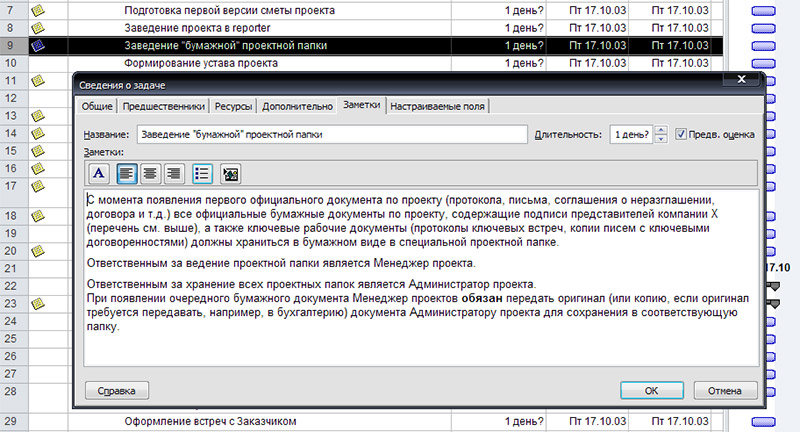Toggle bulleted list in notes

(201, 173)
